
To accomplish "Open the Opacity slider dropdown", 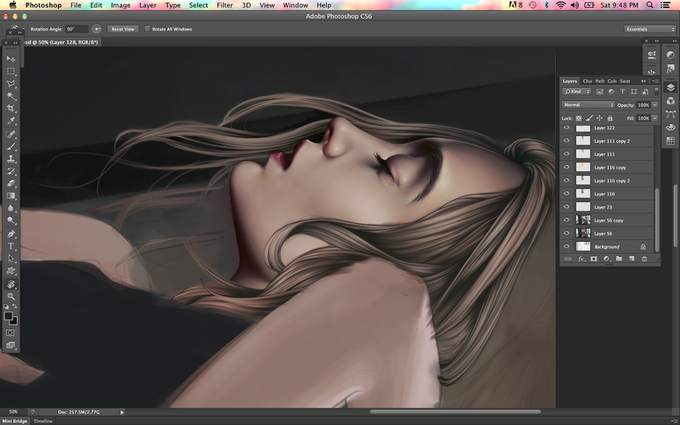I will 655,105.
